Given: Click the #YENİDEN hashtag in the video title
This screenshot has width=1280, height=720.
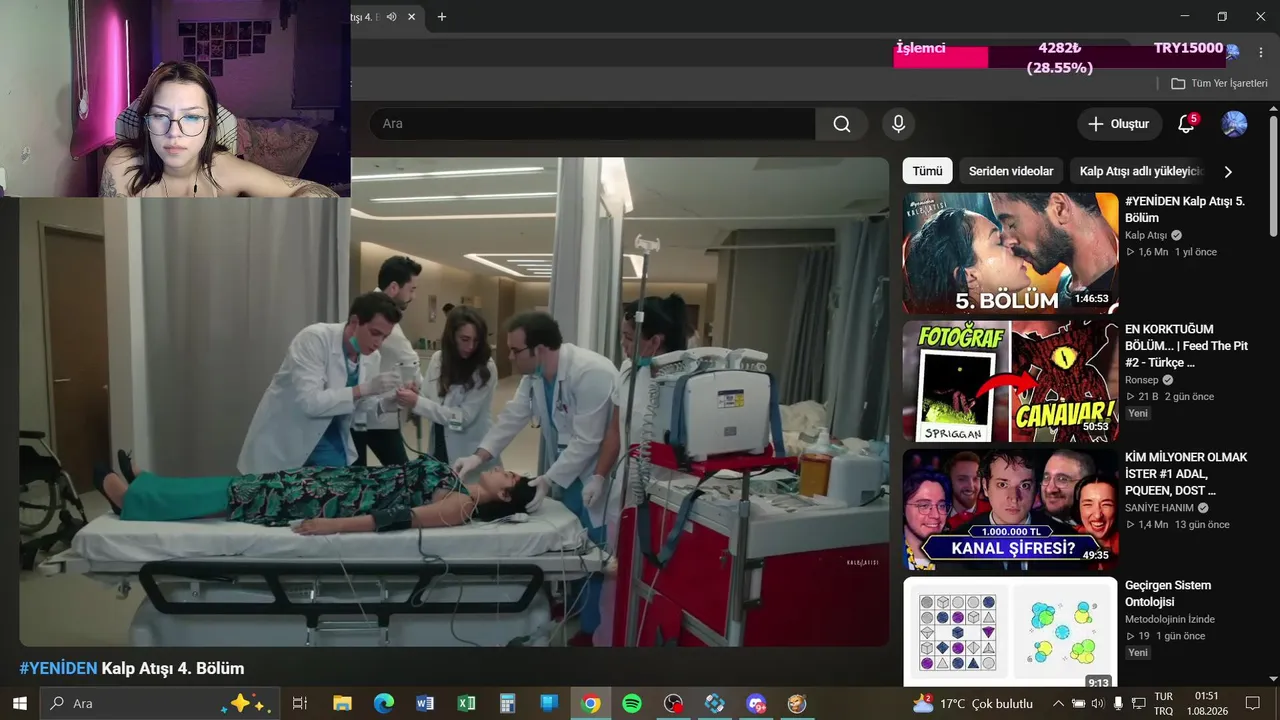Looking at the screenshot, I should coord(58,668).
